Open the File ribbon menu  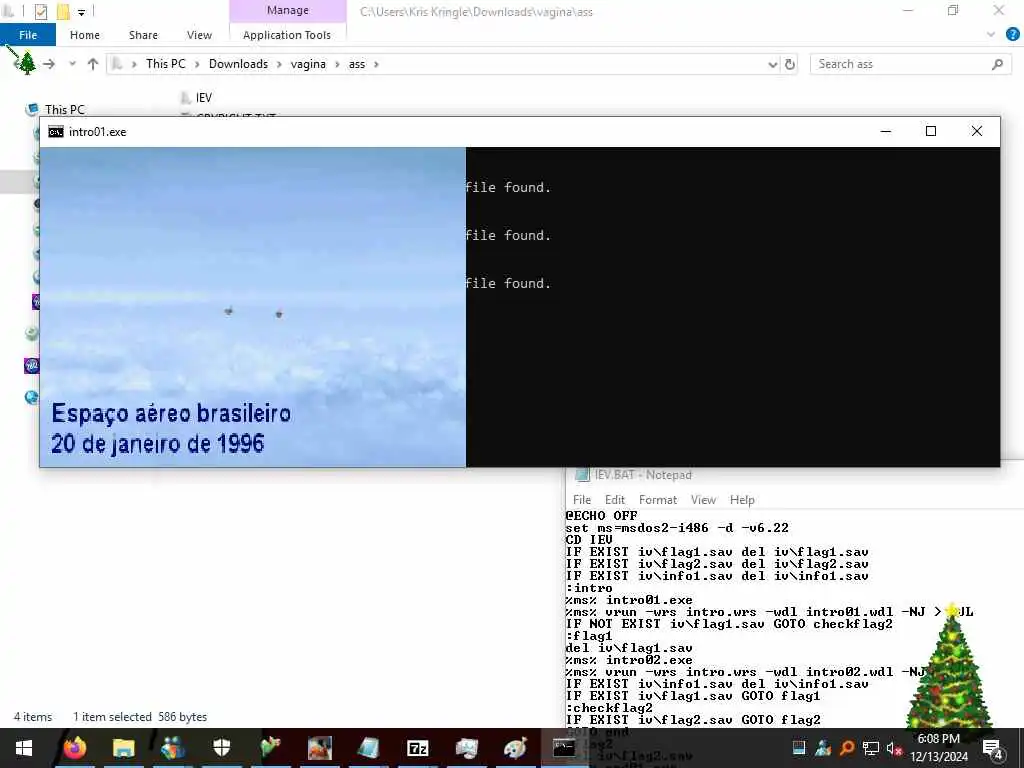pyautogui.click(x=28, y=35)
